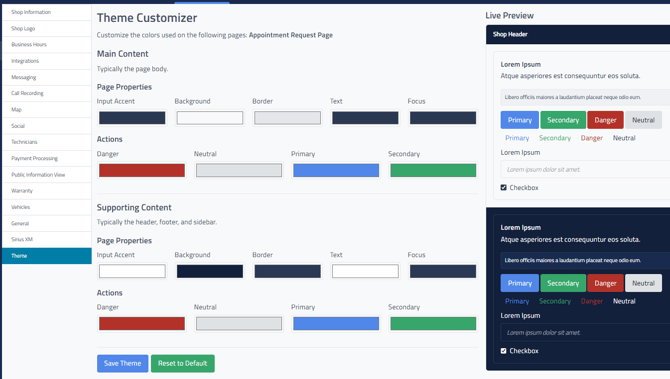Screen dimensions: 670x379
Task: Click Neutral button in dark preview
Action: [644, 283]
